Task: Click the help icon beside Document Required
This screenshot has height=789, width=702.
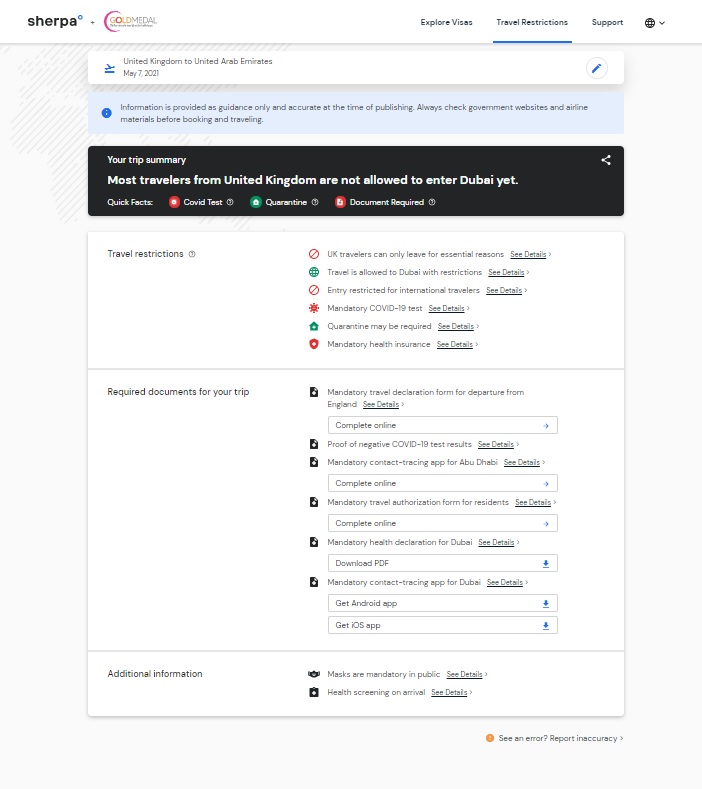Action: (432, 202)
